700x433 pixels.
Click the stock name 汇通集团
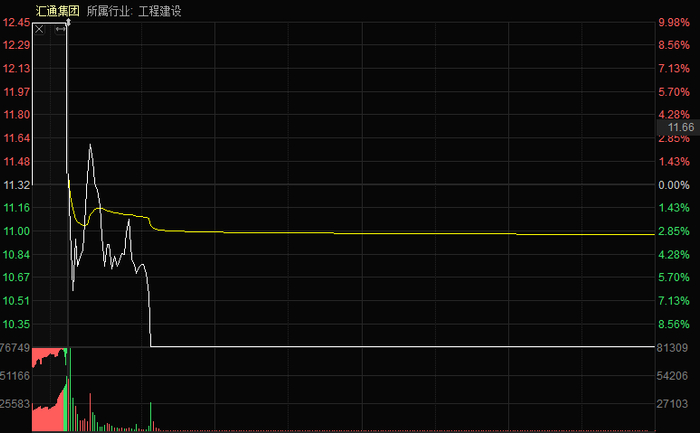click(x=58, y=11)
